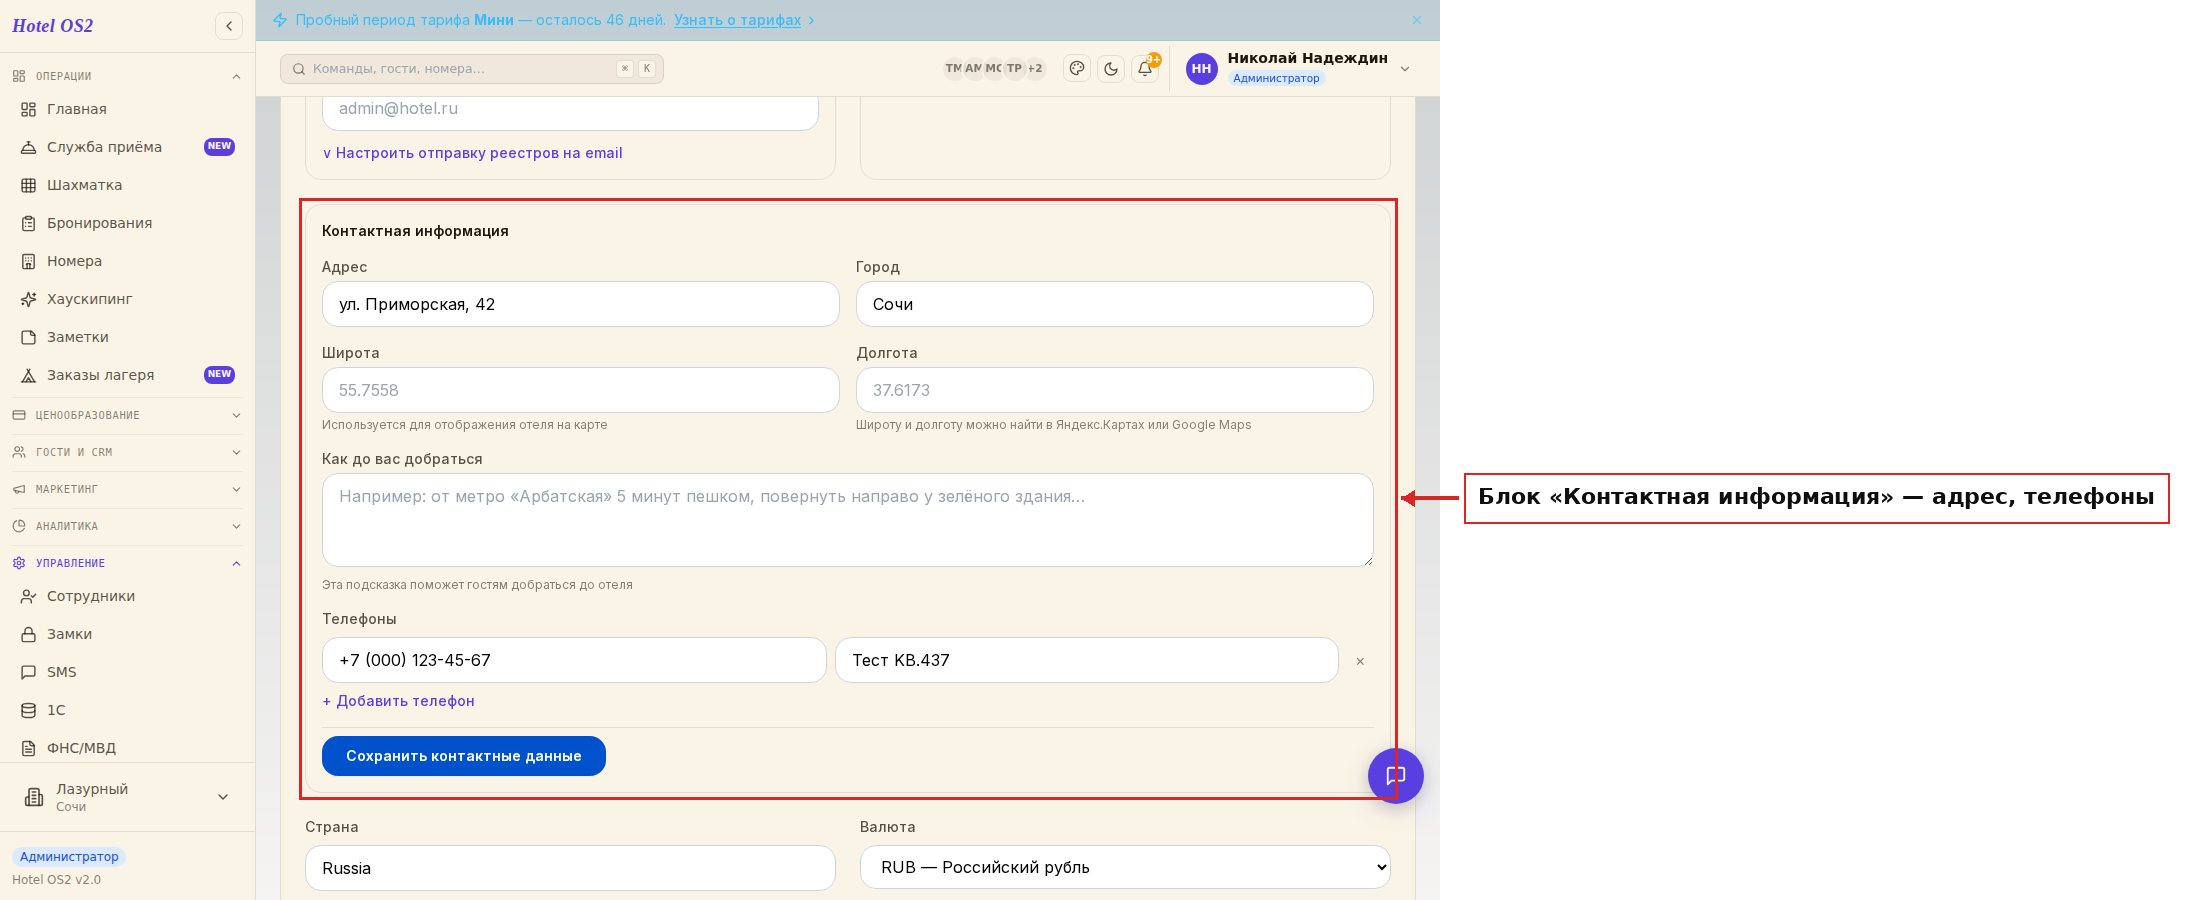Dismiss the trial period banner
This screenshot has width=2193, height=900.
pos(1417,20)
